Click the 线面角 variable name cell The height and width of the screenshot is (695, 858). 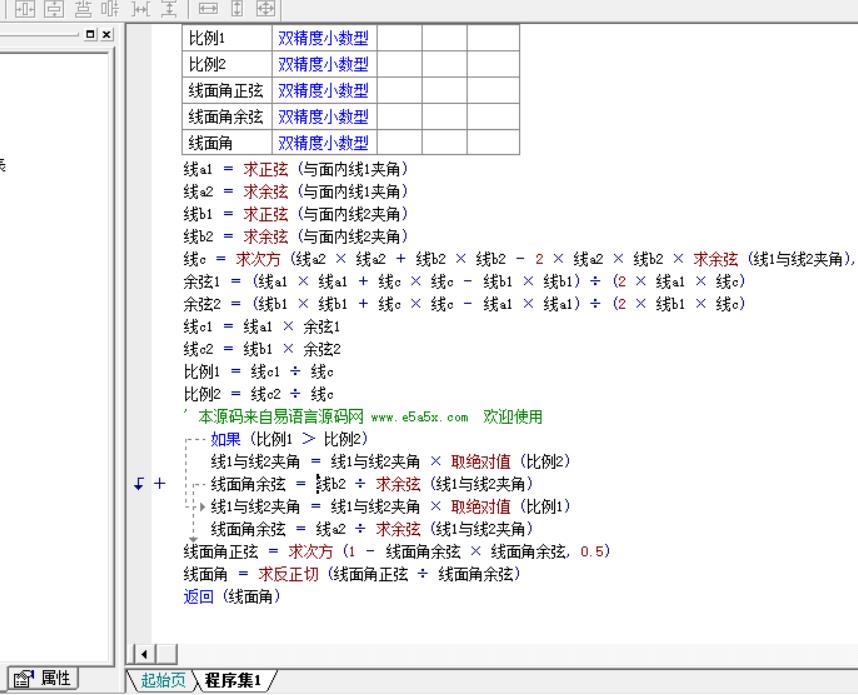212,143
